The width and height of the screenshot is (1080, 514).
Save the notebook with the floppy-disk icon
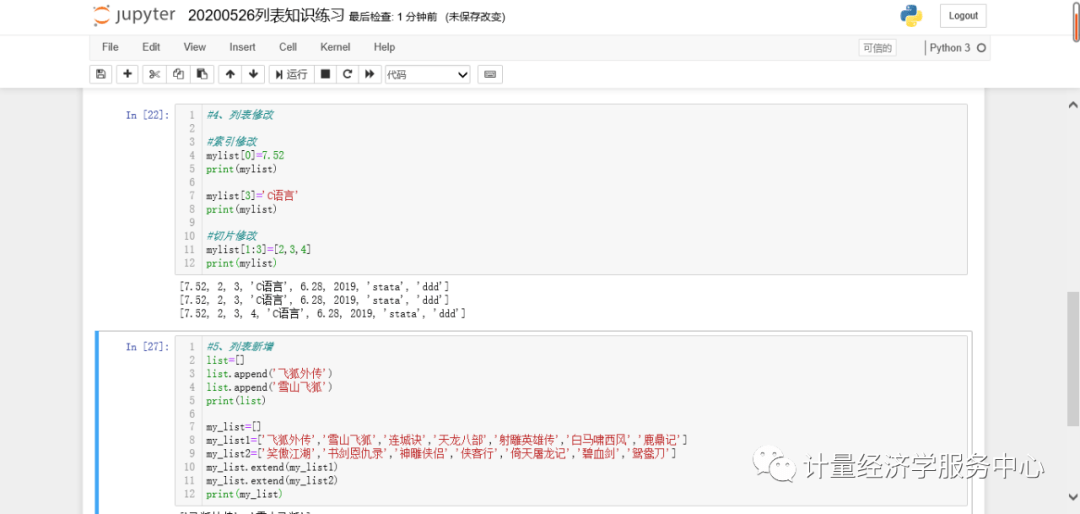click(x=101, y=74)
